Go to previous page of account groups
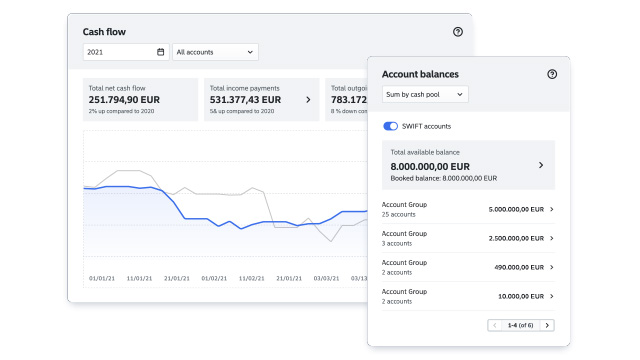This screenshot has height=360, width=640. [494, 325]
